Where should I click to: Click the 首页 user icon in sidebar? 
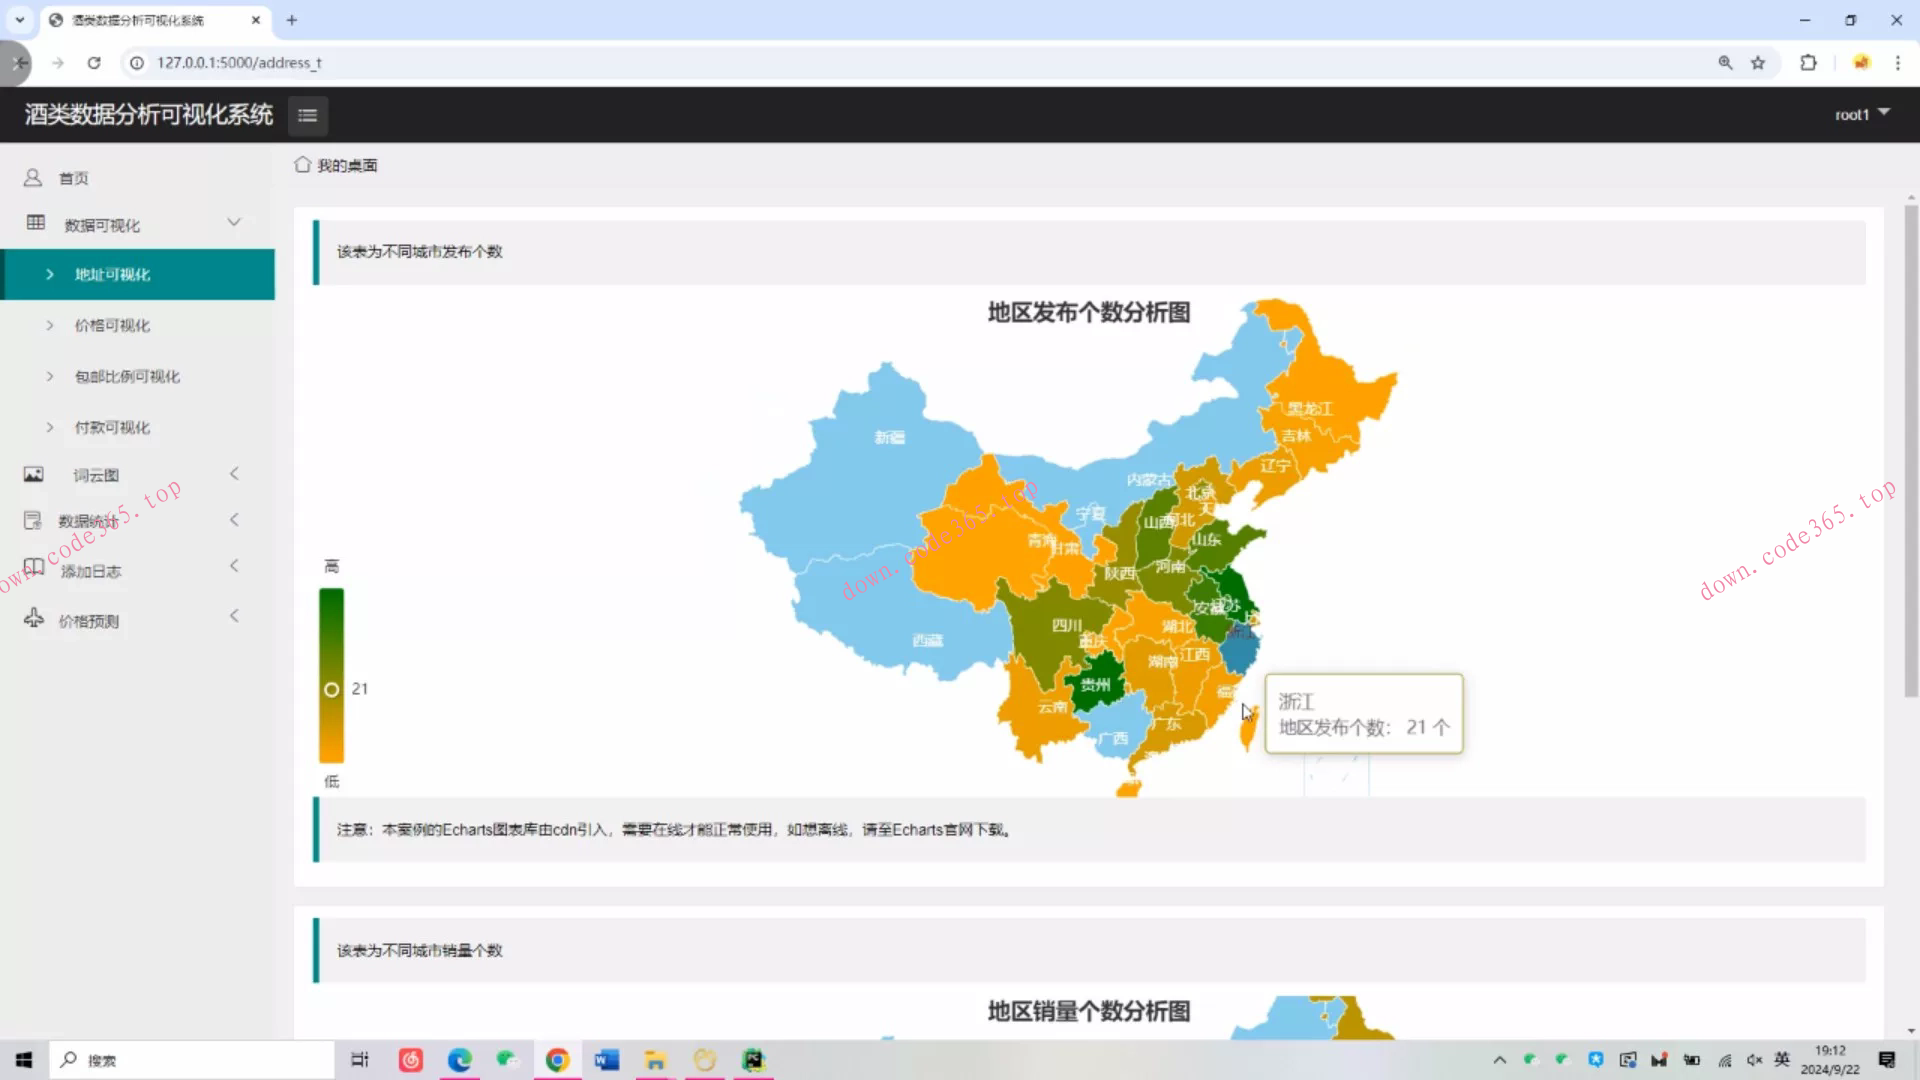[33, 178]
